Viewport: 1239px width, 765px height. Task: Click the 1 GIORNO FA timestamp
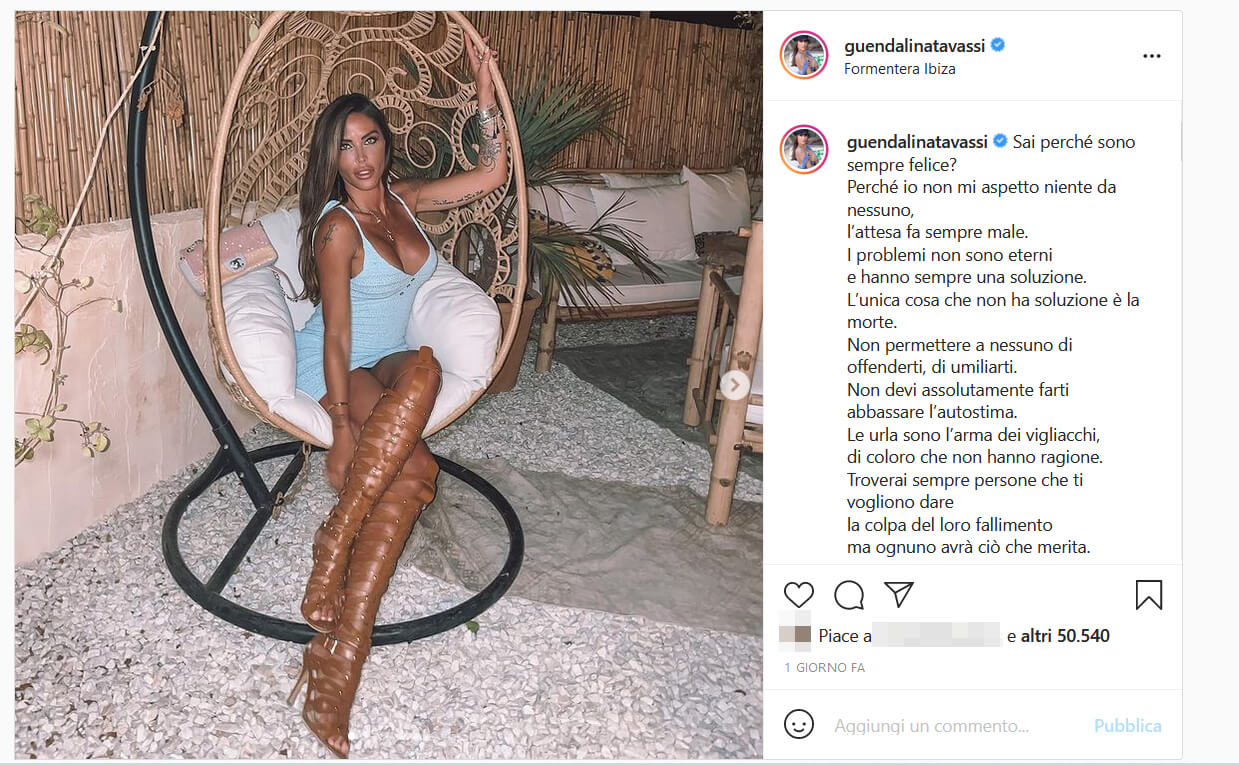[824, 667]
